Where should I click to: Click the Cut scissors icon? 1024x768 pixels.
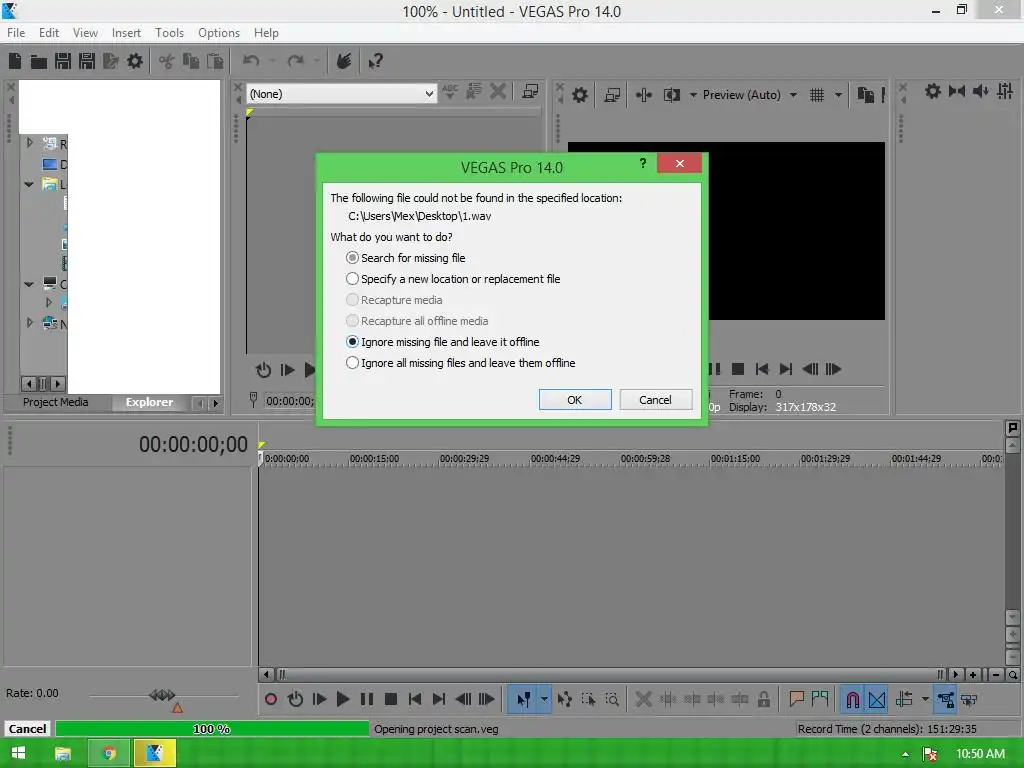pos(167,61)
